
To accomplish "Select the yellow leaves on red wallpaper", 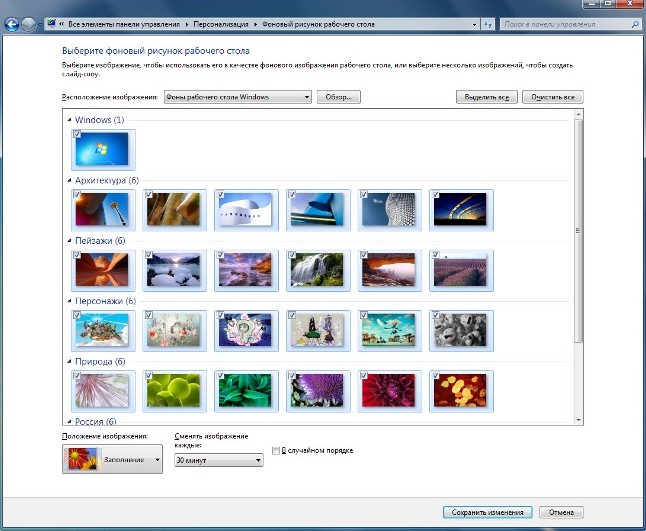I will coord(460,390).
